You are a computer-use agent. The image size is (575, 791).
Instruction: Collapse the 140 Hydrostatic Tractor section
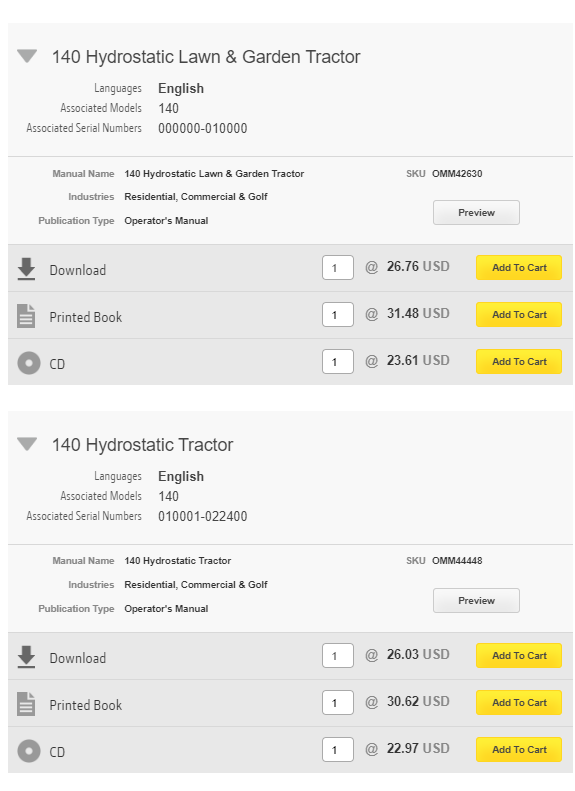pos(27,444)
